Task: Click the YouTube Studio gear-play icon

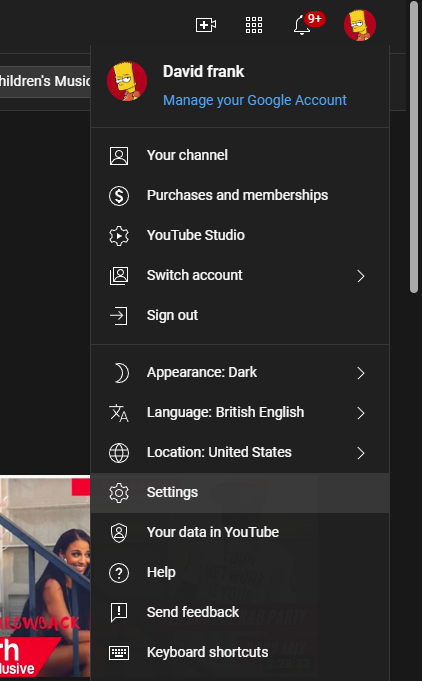Action: coord(119,236)
